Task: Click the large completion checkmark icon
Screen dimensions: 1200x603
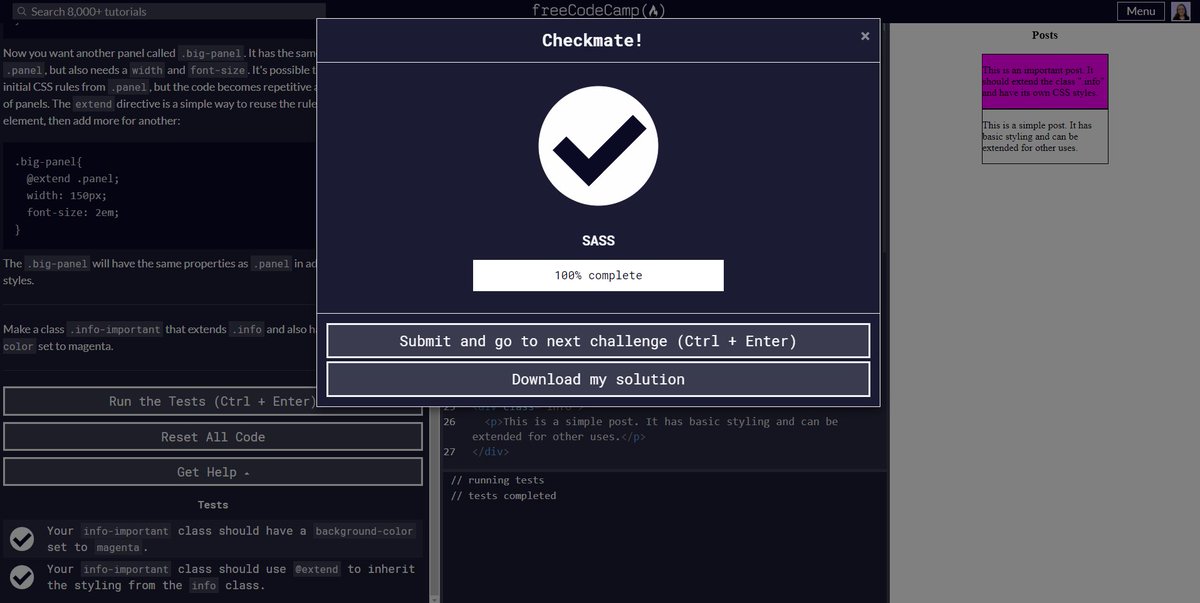Action: 598,145
